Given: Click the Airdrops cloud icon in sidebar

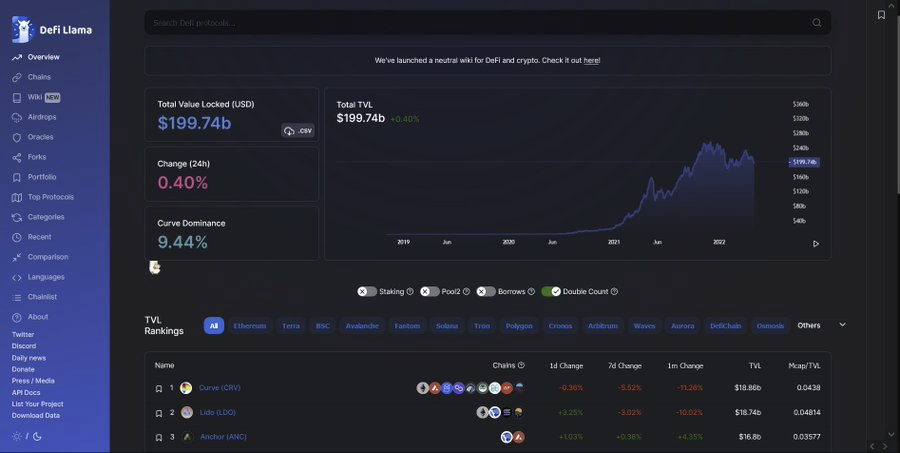Looking at the screenshot, I should click(17, 117).
